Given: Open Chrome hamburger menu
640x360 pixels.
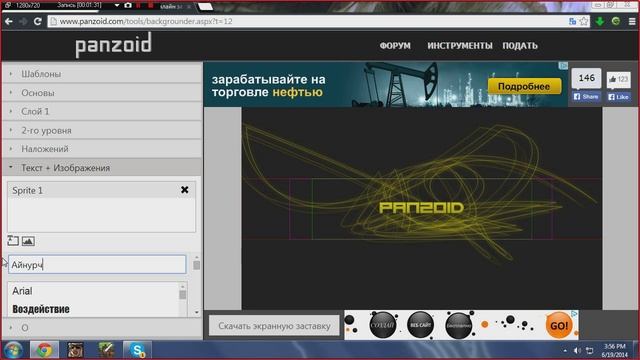Looking at the screenshot, I should pos(632,21).
